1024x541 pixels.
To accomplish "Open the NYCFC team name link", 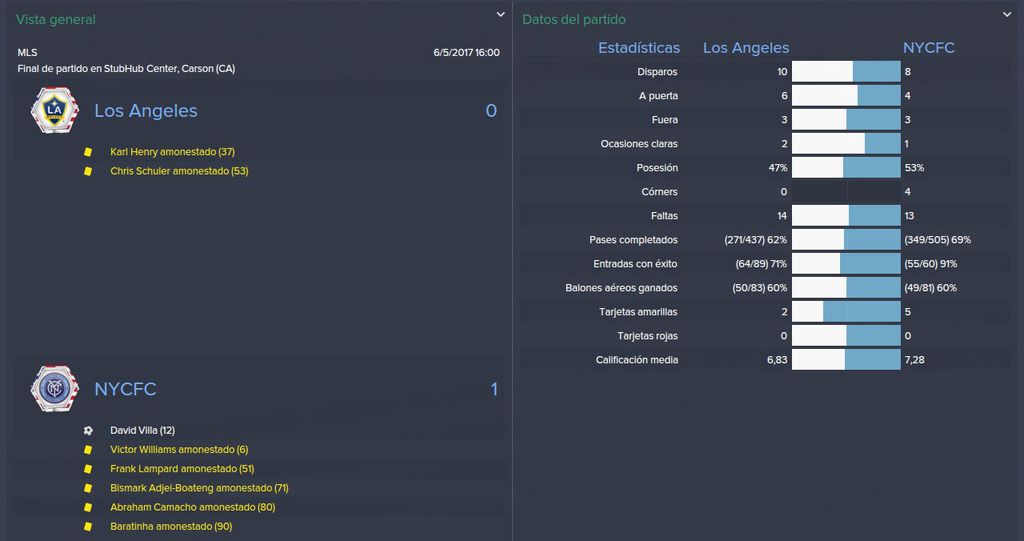I will pos(125,389).
